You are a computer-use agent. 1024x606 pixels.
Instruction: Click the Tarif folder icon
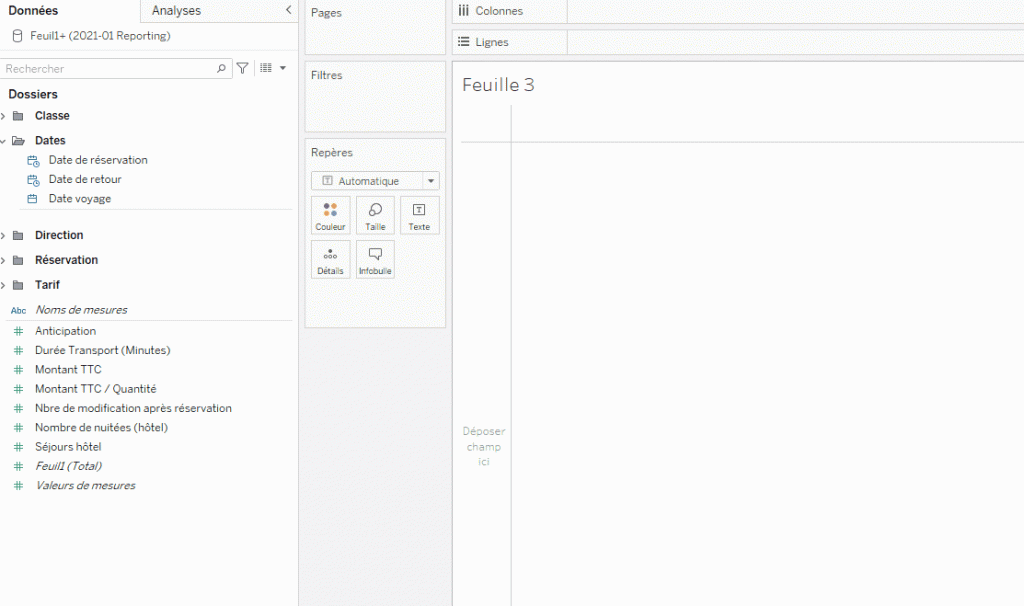18,285
